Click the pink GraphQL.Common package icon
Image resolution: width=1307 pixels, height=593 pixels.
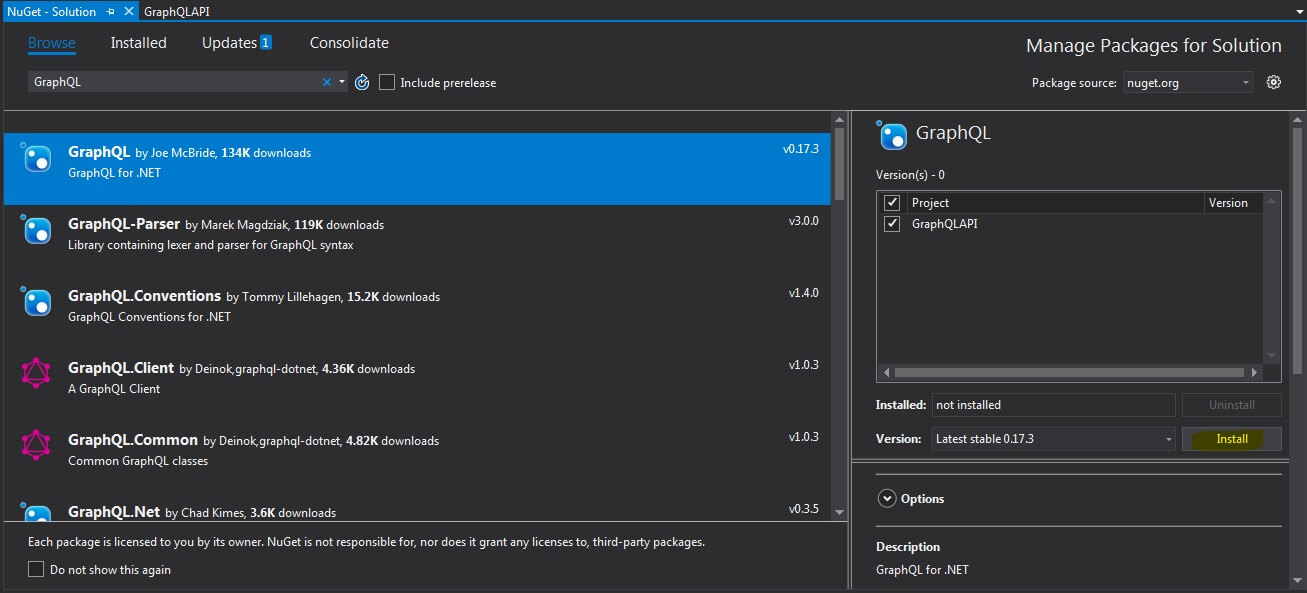pos(37,446)
